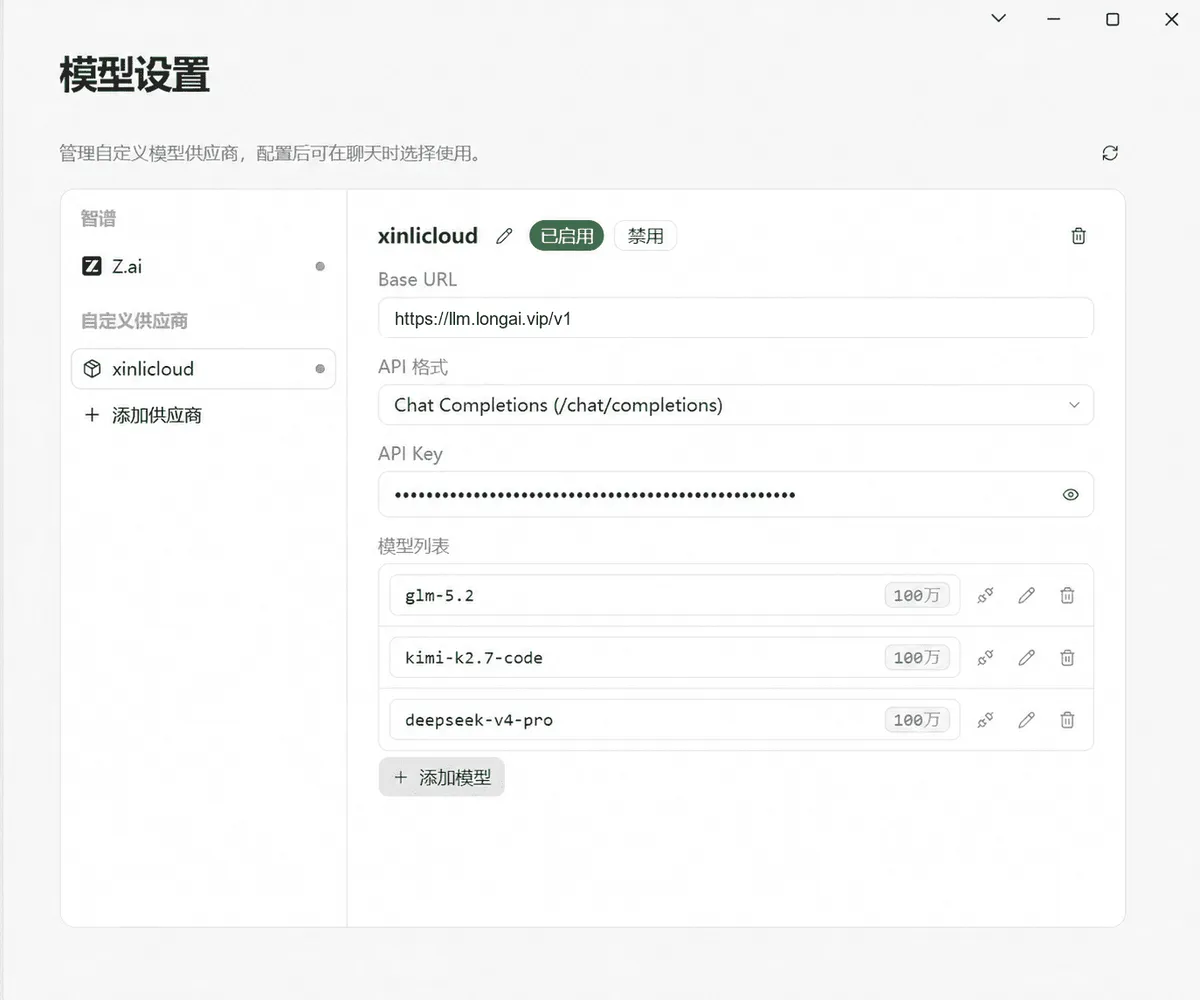
Task: Click the glm-5.2 model name text
Action: tap(439, 596)
